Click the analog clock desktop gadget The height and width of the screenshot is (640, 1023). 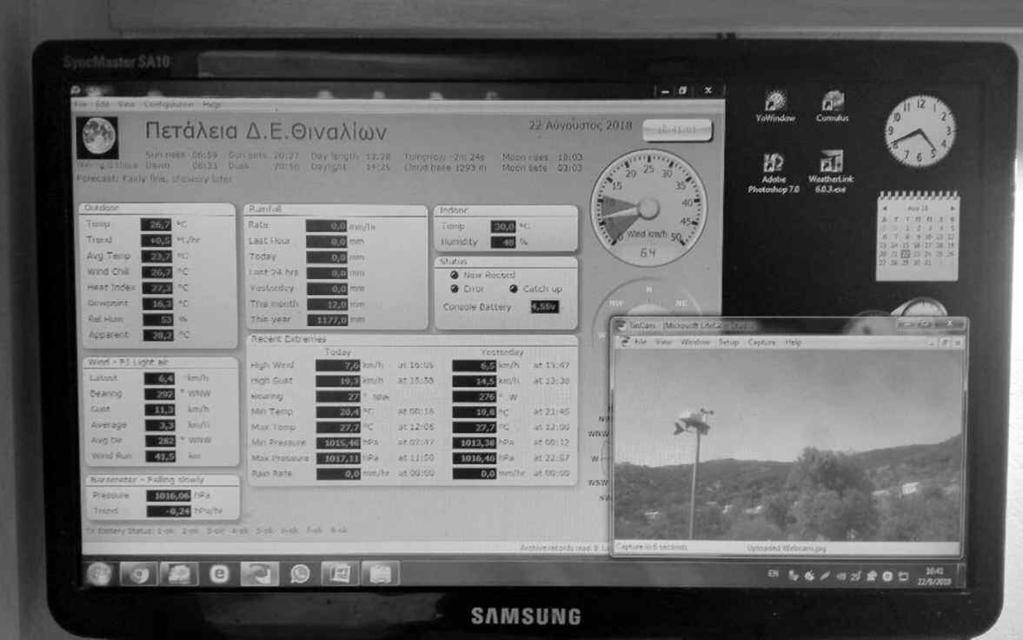coord(920,131)
